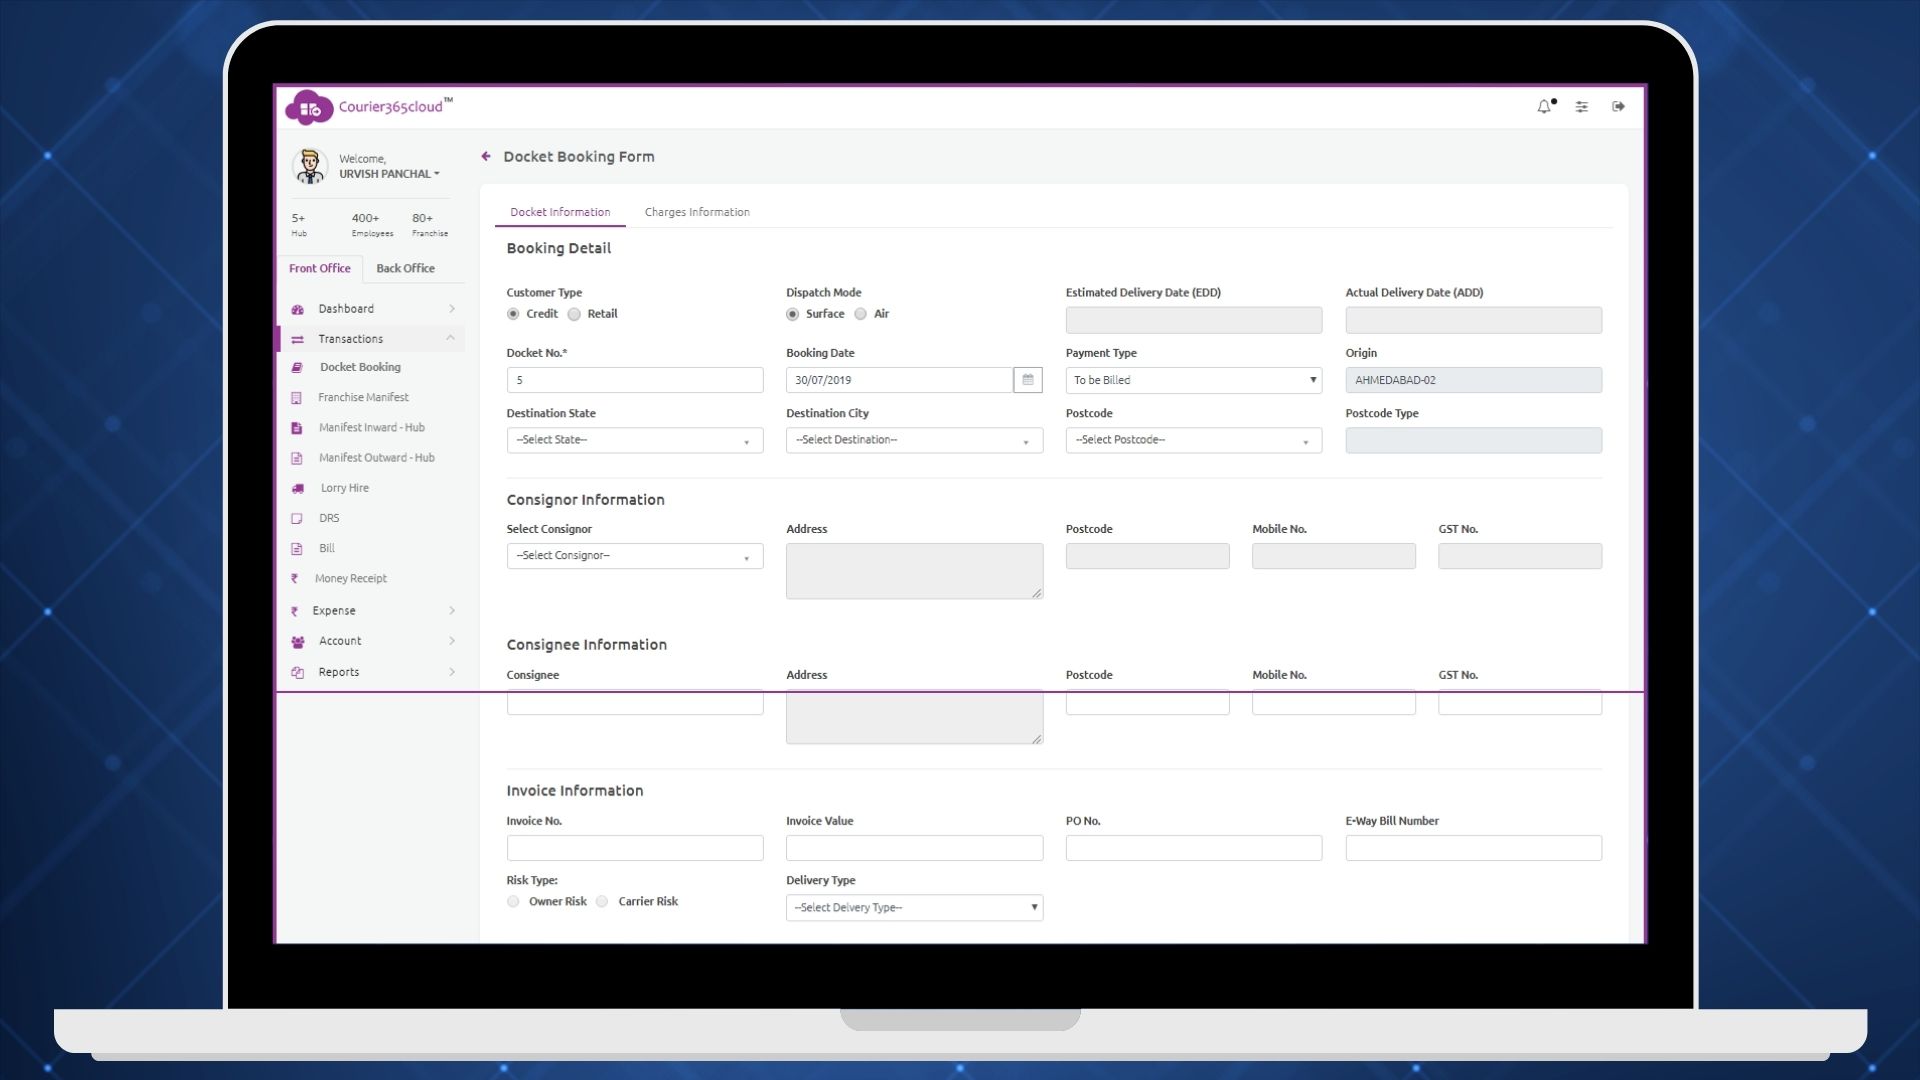Open Lorry Hire page

coord(345,488)
